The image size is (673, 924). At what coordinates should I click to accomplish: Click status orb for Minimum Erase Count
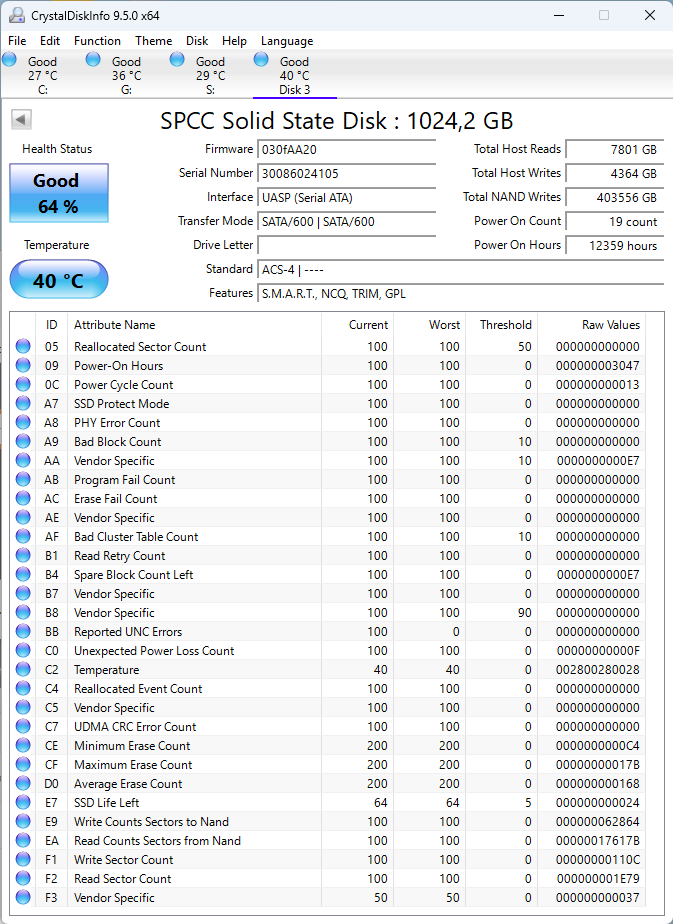point(23,745)
